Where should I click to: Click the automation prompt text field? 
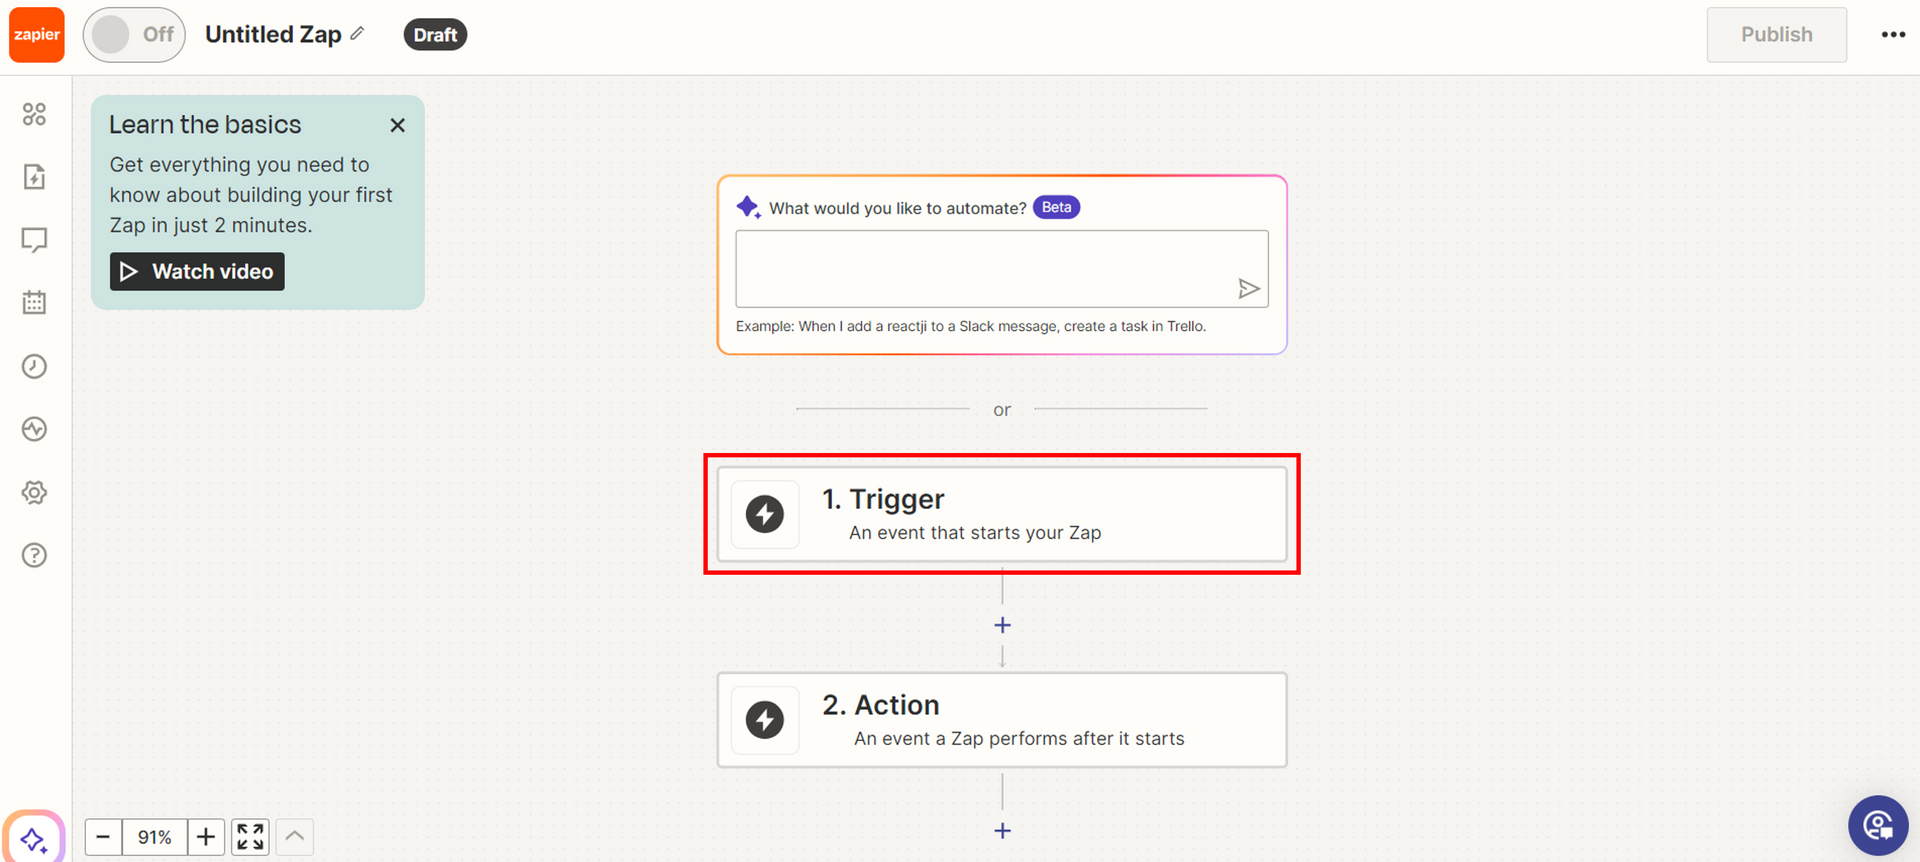coord(985,268)
